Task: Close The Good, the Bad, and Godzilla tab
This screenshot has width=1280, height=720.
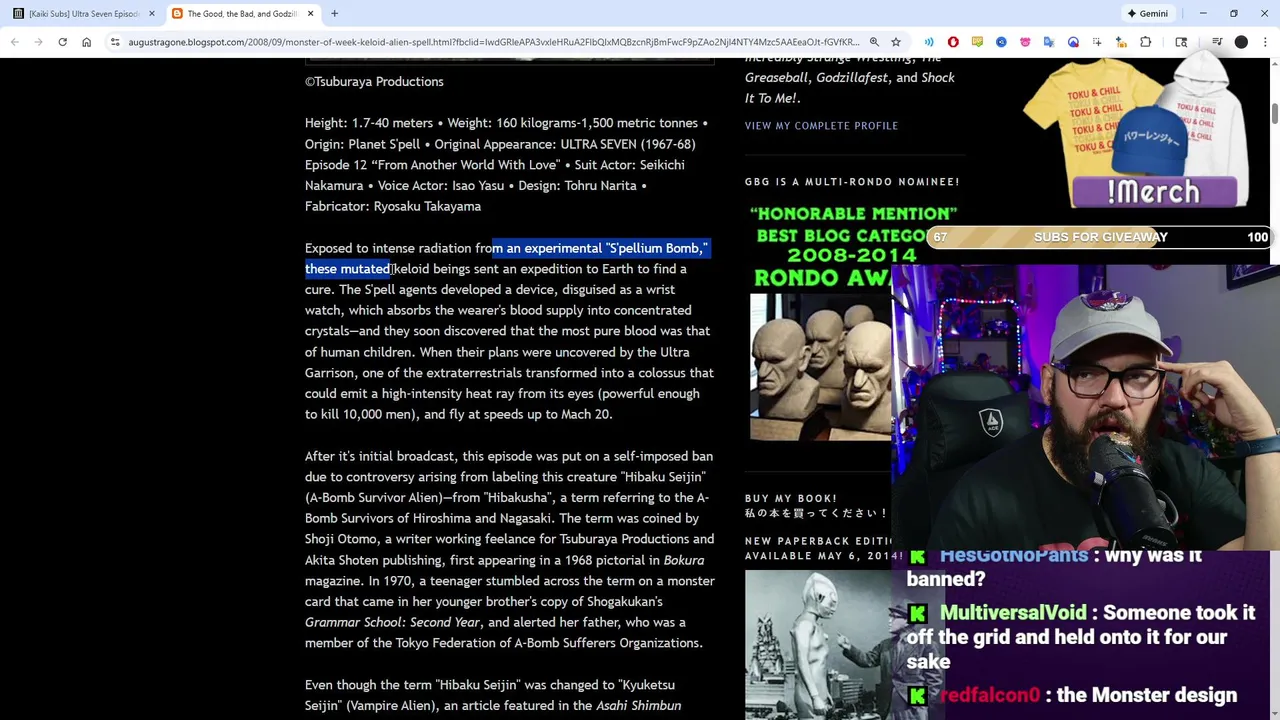Action: tap(310, 13)
